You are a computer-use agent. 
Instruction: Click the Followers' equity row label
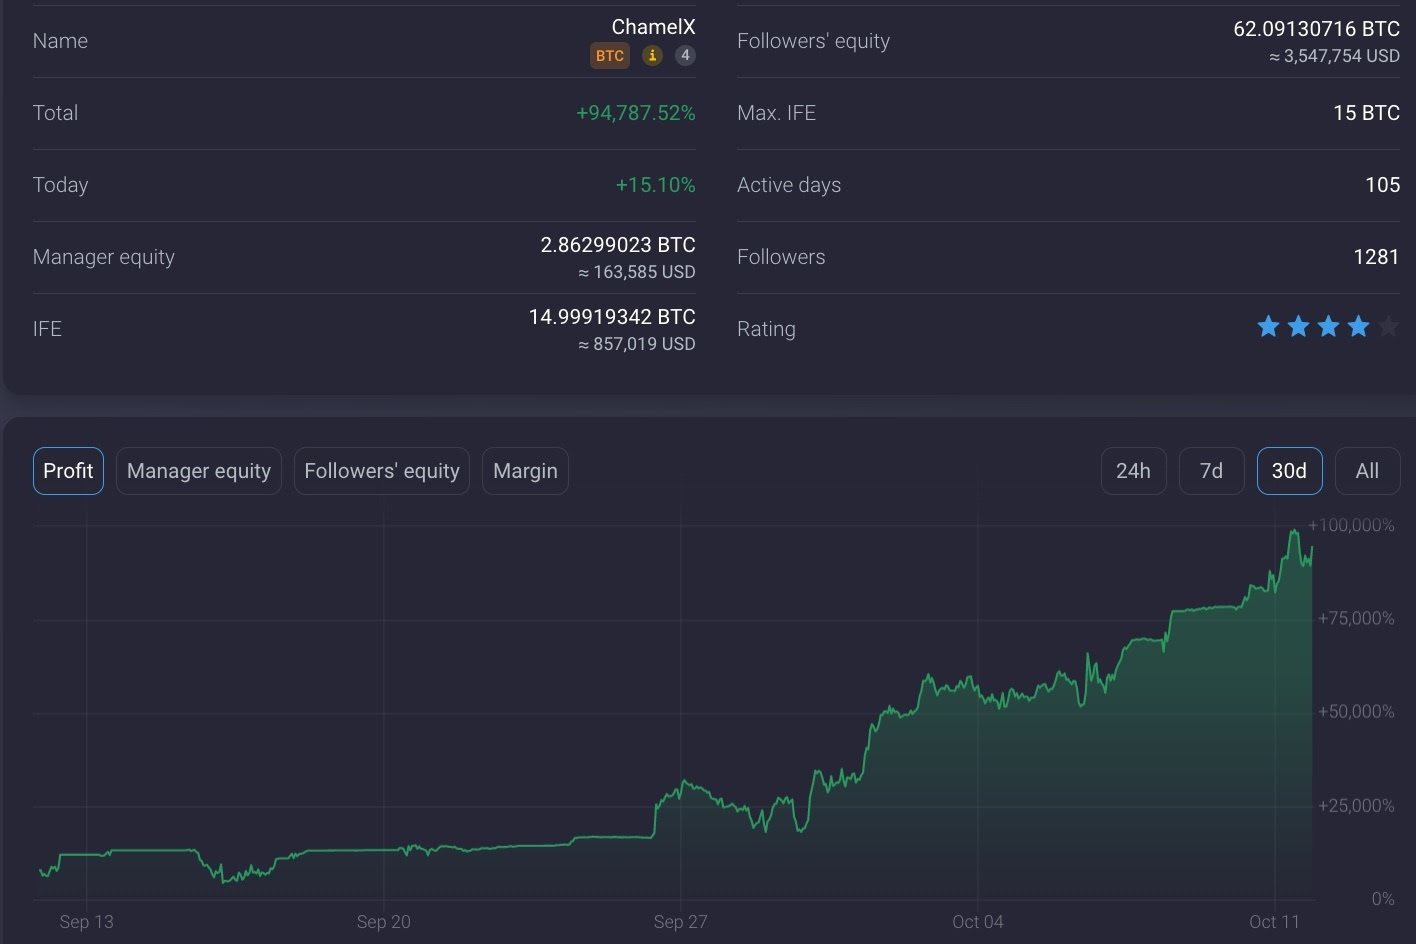(x=813, y=41)
